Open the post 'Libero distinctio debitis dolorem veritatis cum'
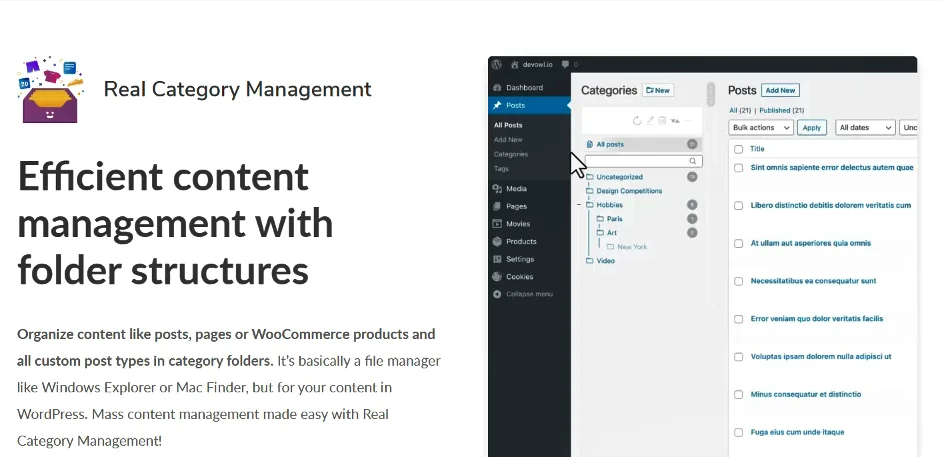This screenshot has height=457, width=941. [x=831, y=206]
